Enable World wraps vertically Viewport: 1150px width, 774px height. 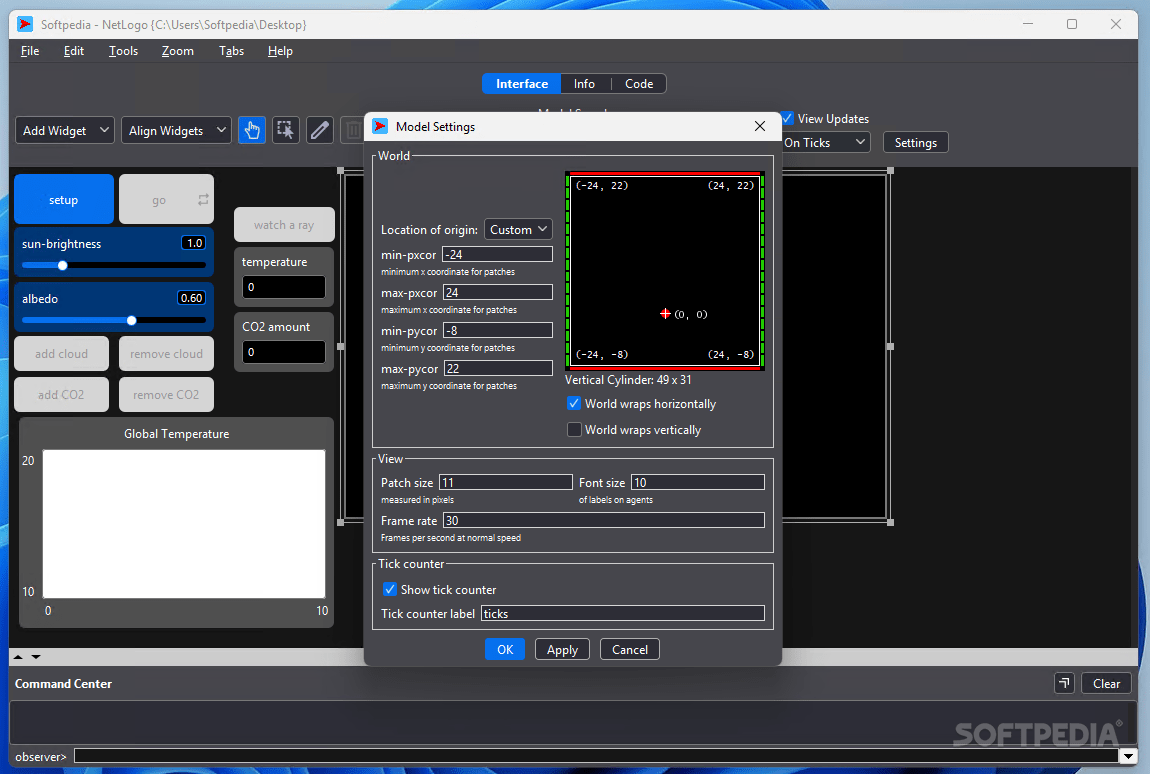[574, 429]
